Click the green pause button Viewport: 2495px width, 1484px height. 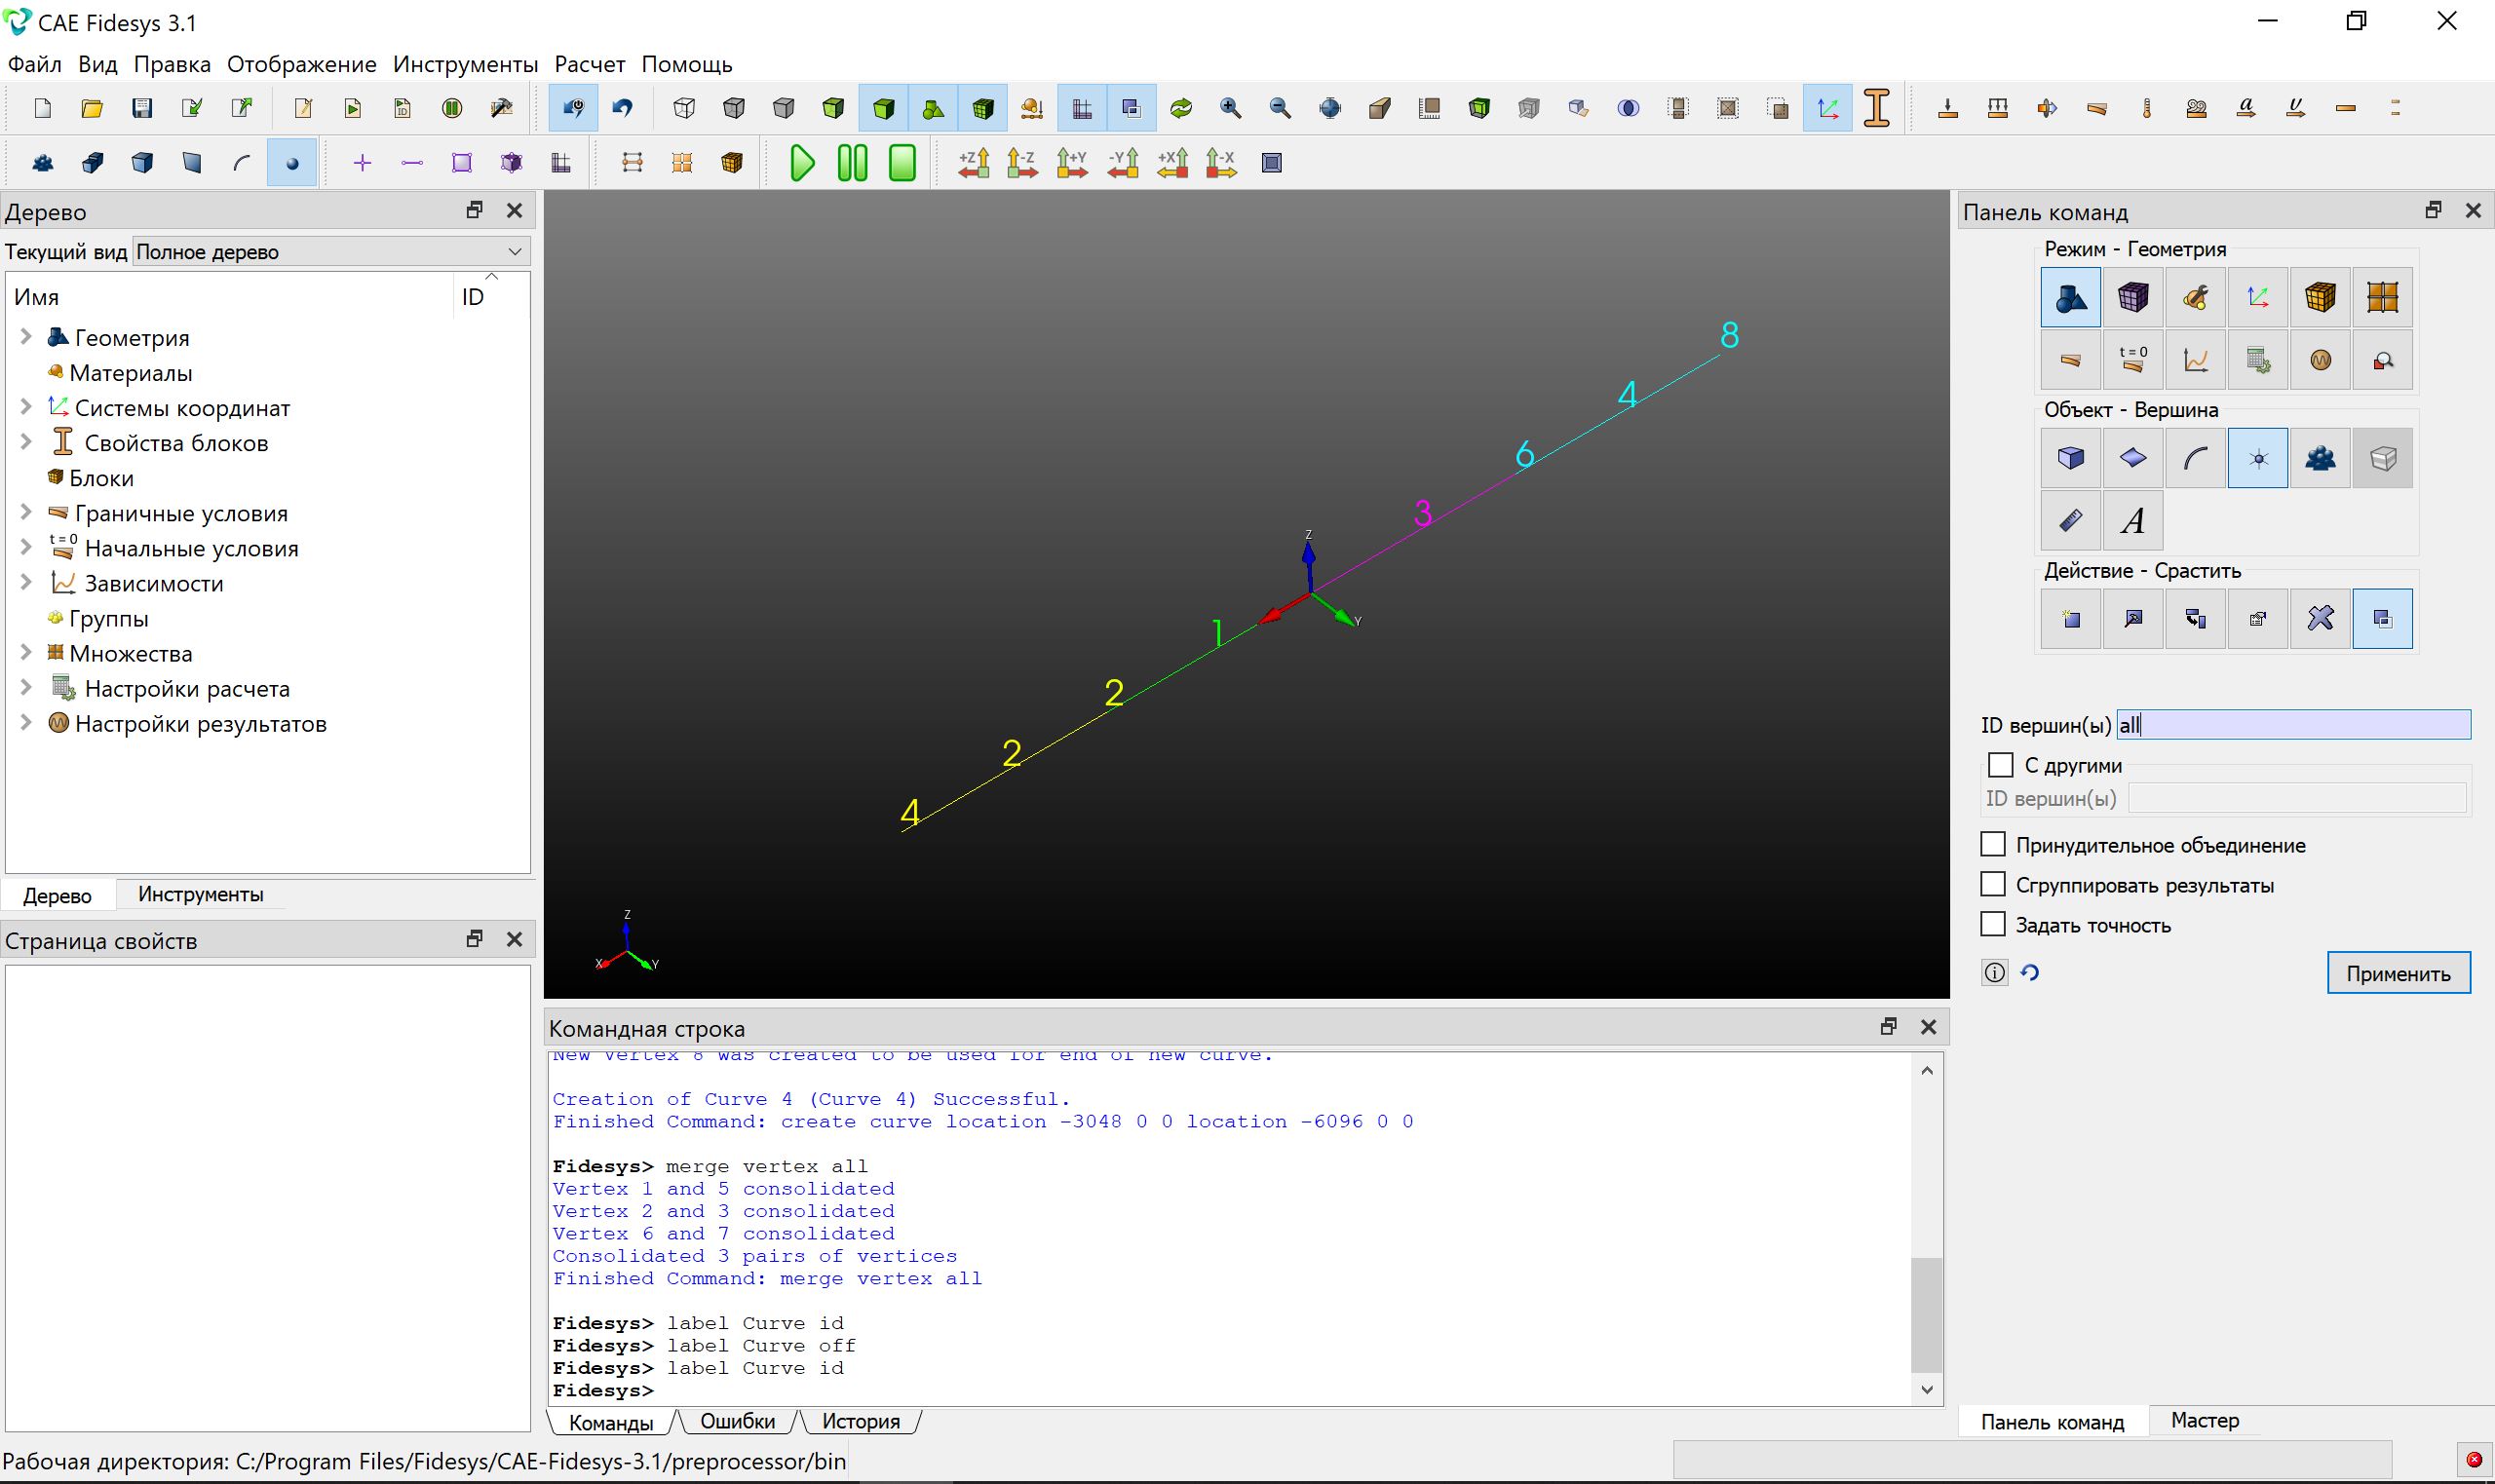click(x=852, y=163)
